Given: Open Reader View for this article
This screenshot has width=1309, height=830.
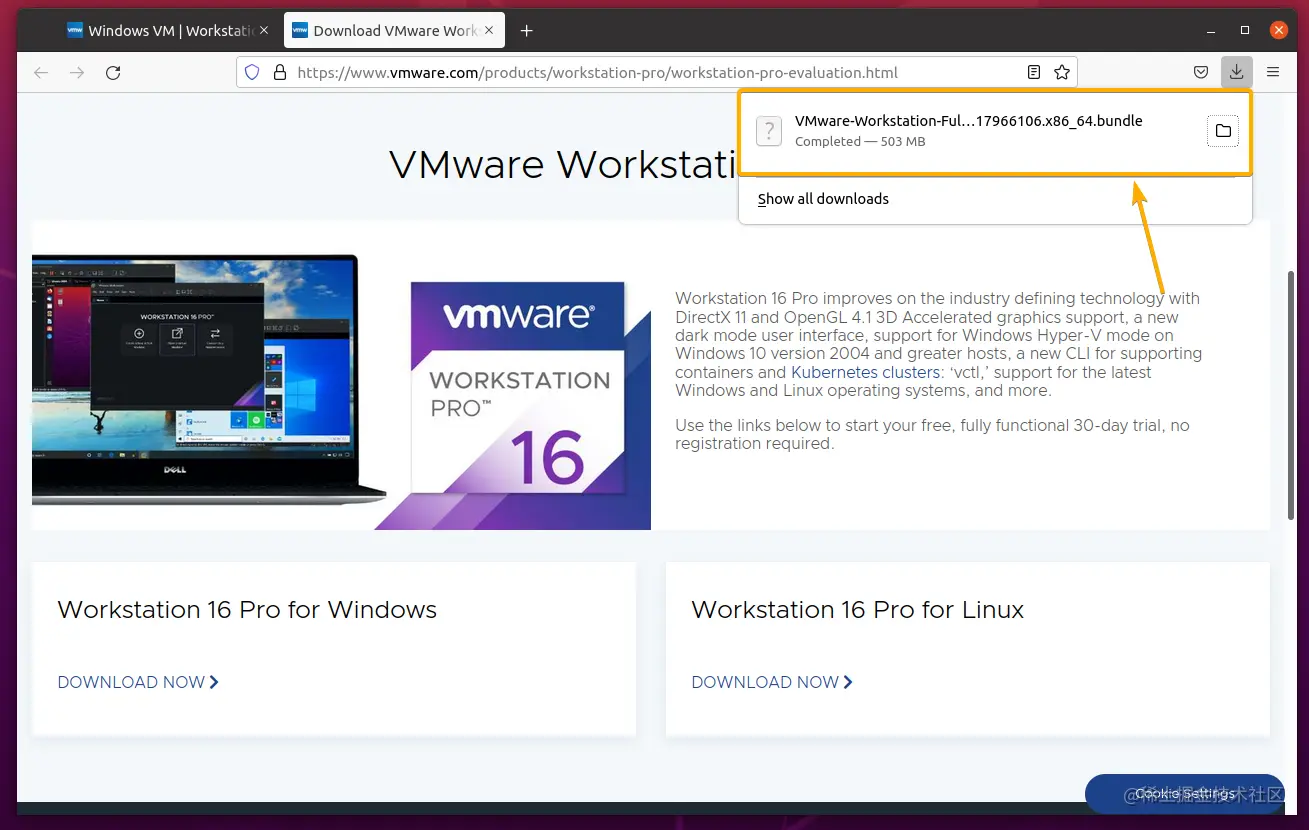Looking at the screenshot, I should (1034, 72).
